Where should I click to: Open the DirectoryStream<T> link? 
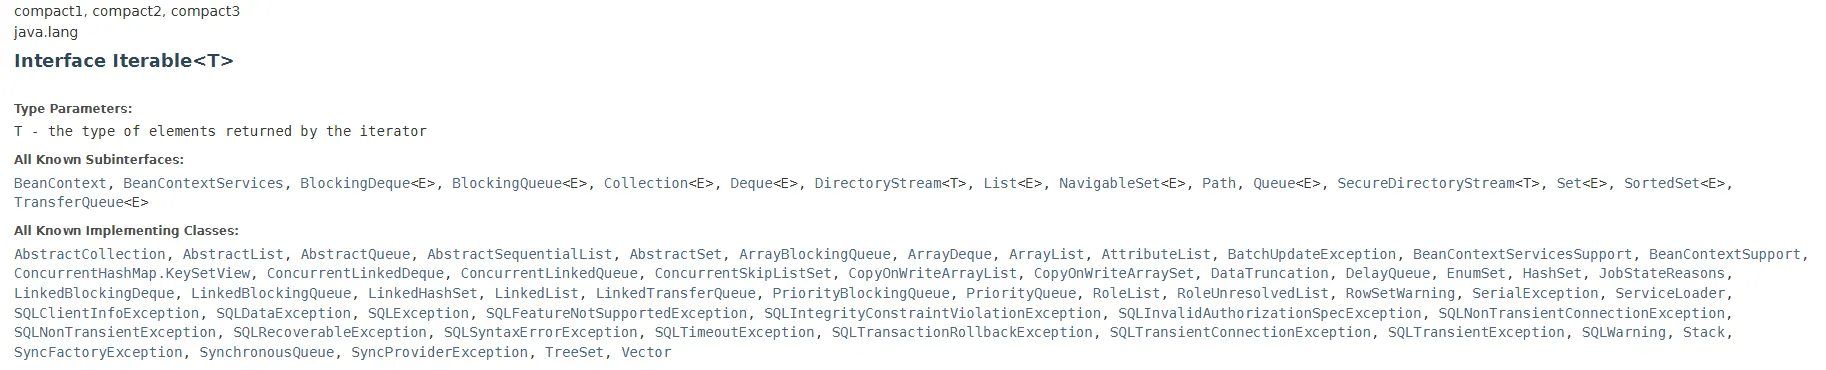(891, 183)
